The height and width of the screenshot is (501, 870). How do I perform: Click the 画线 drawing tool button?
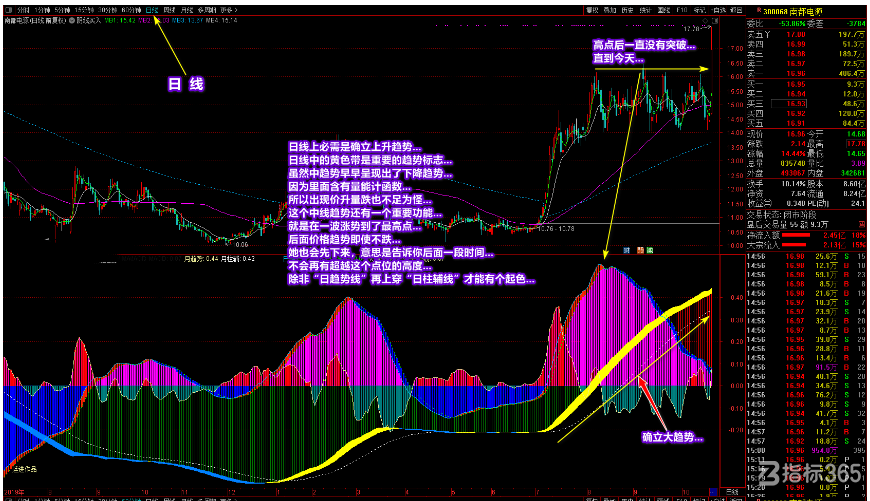[x=664, y=10]
